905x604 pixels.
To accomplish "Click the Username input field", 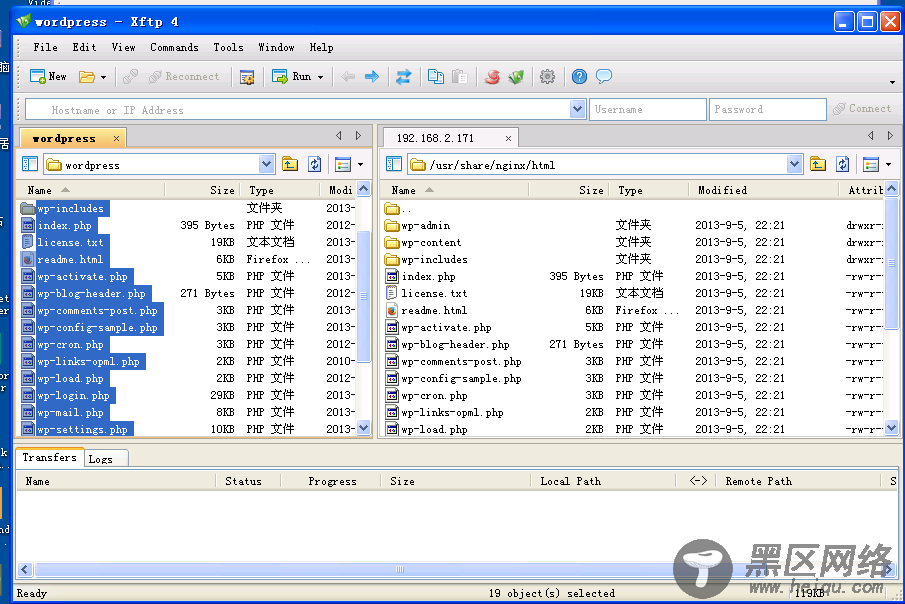I will click(x=648, y=109).
